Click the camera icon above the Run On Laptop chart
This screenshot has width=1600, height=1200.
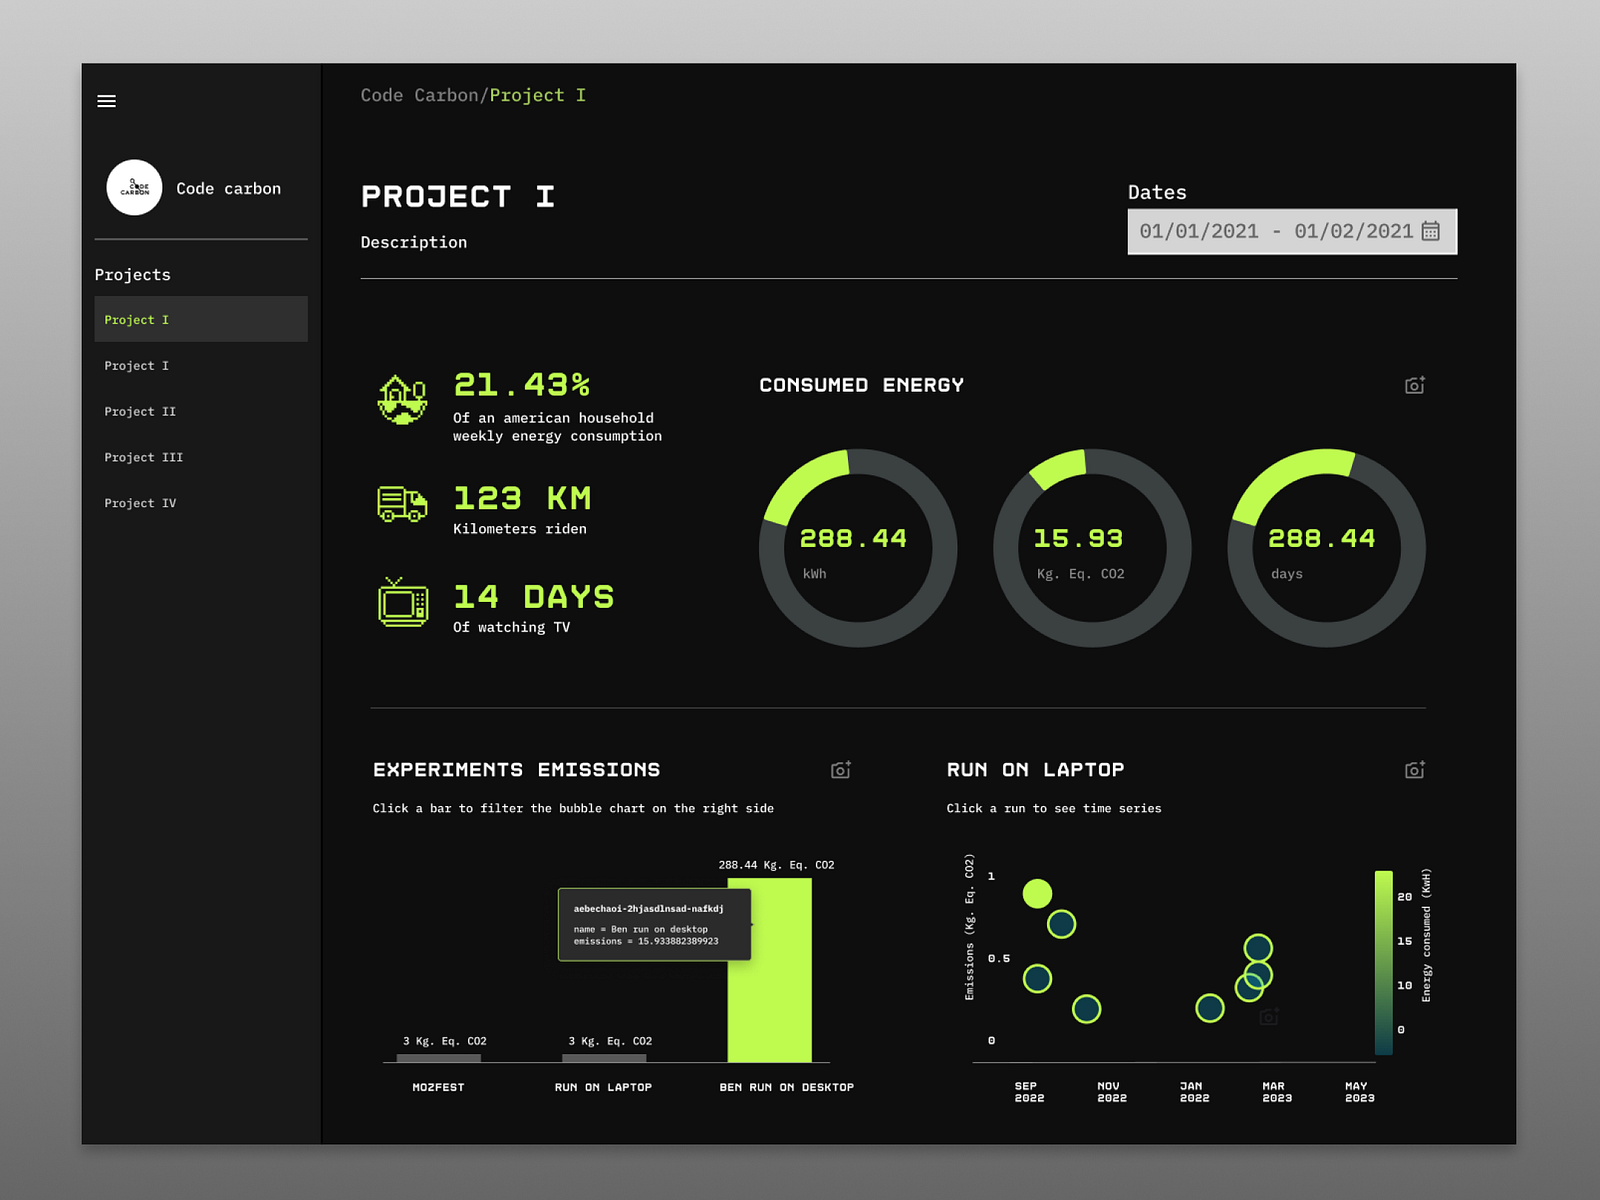coord(1414,770)
